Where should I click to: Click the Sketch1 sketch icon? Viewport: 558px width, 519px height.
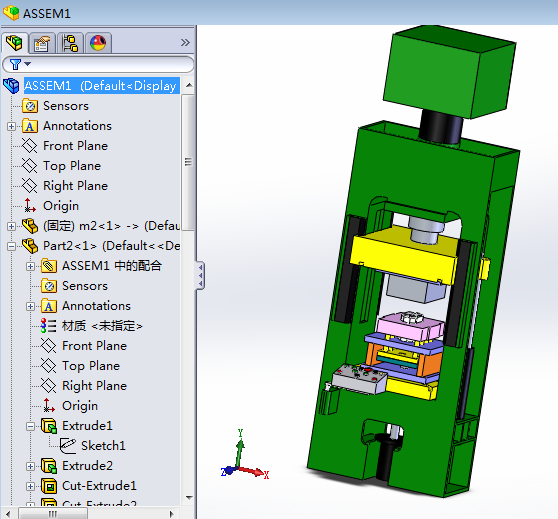click(x=68, y=446)
